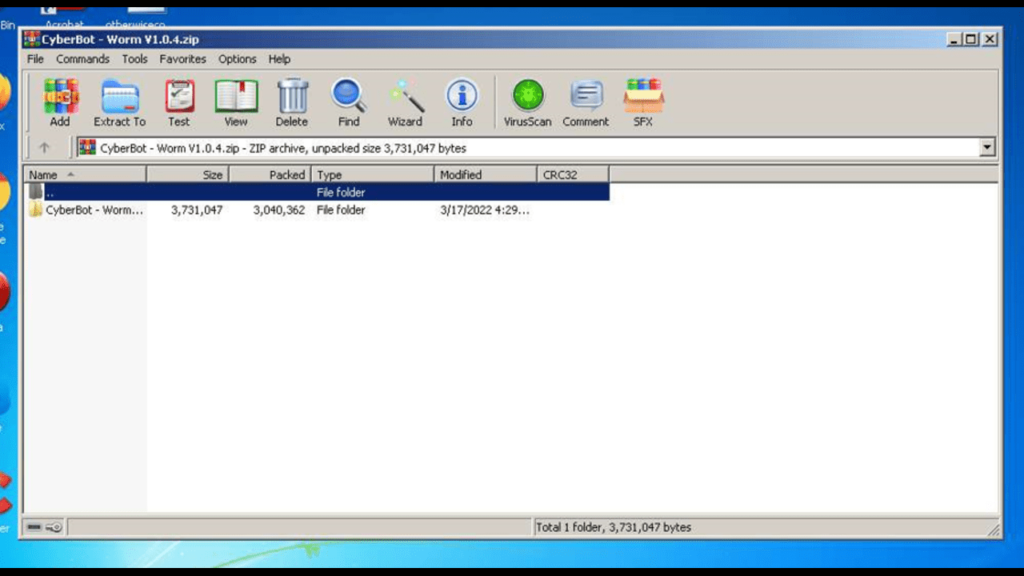Image resolution: width=1024 pixels, height=576 pixels.
Task: Open the File menu
Action: tap(35, 59)
